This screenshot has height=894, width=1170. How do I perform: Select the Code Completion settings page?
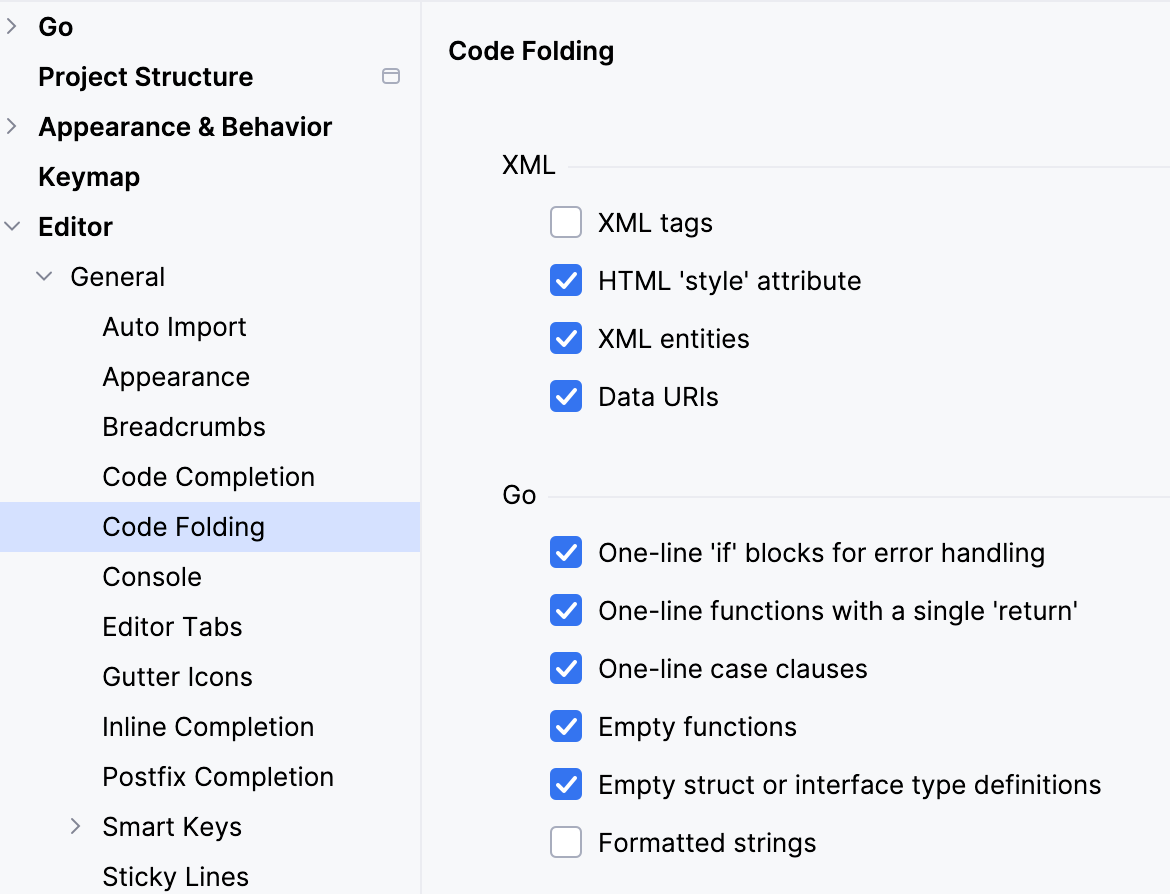click(208, 477)
